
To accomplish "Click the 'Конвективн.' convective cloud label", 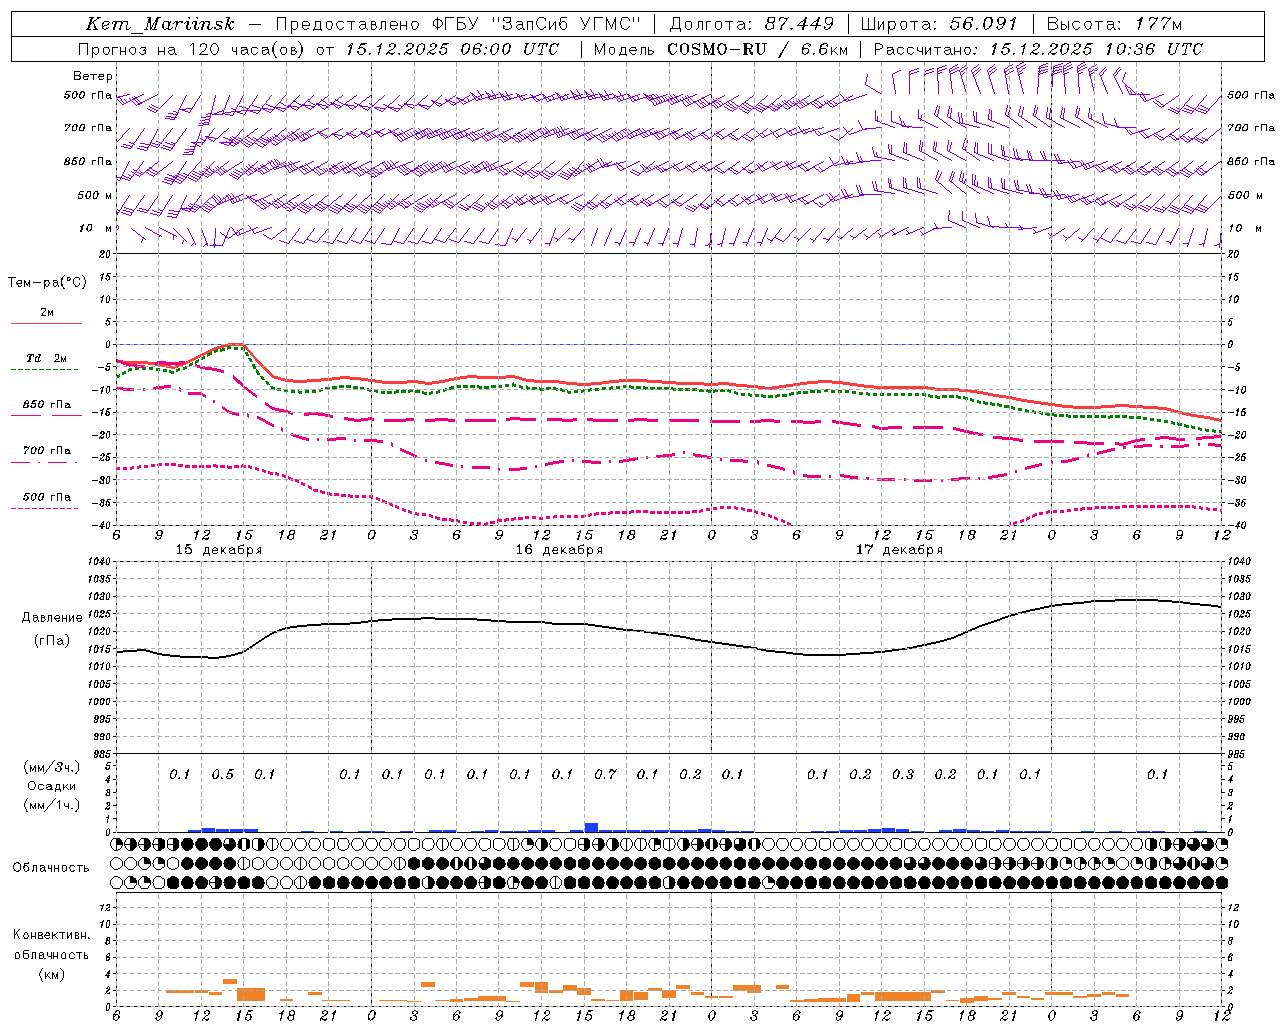I will coord(52,935).
